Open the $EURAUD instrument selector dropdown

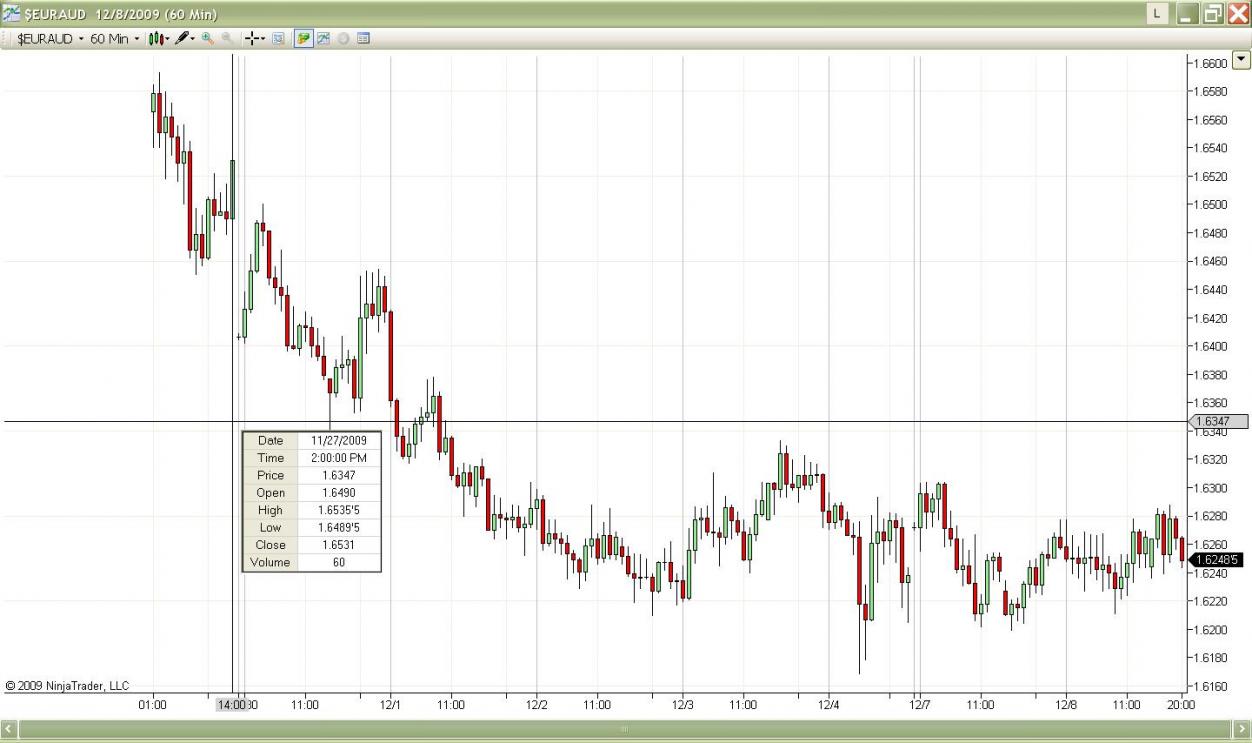point(49,39)
